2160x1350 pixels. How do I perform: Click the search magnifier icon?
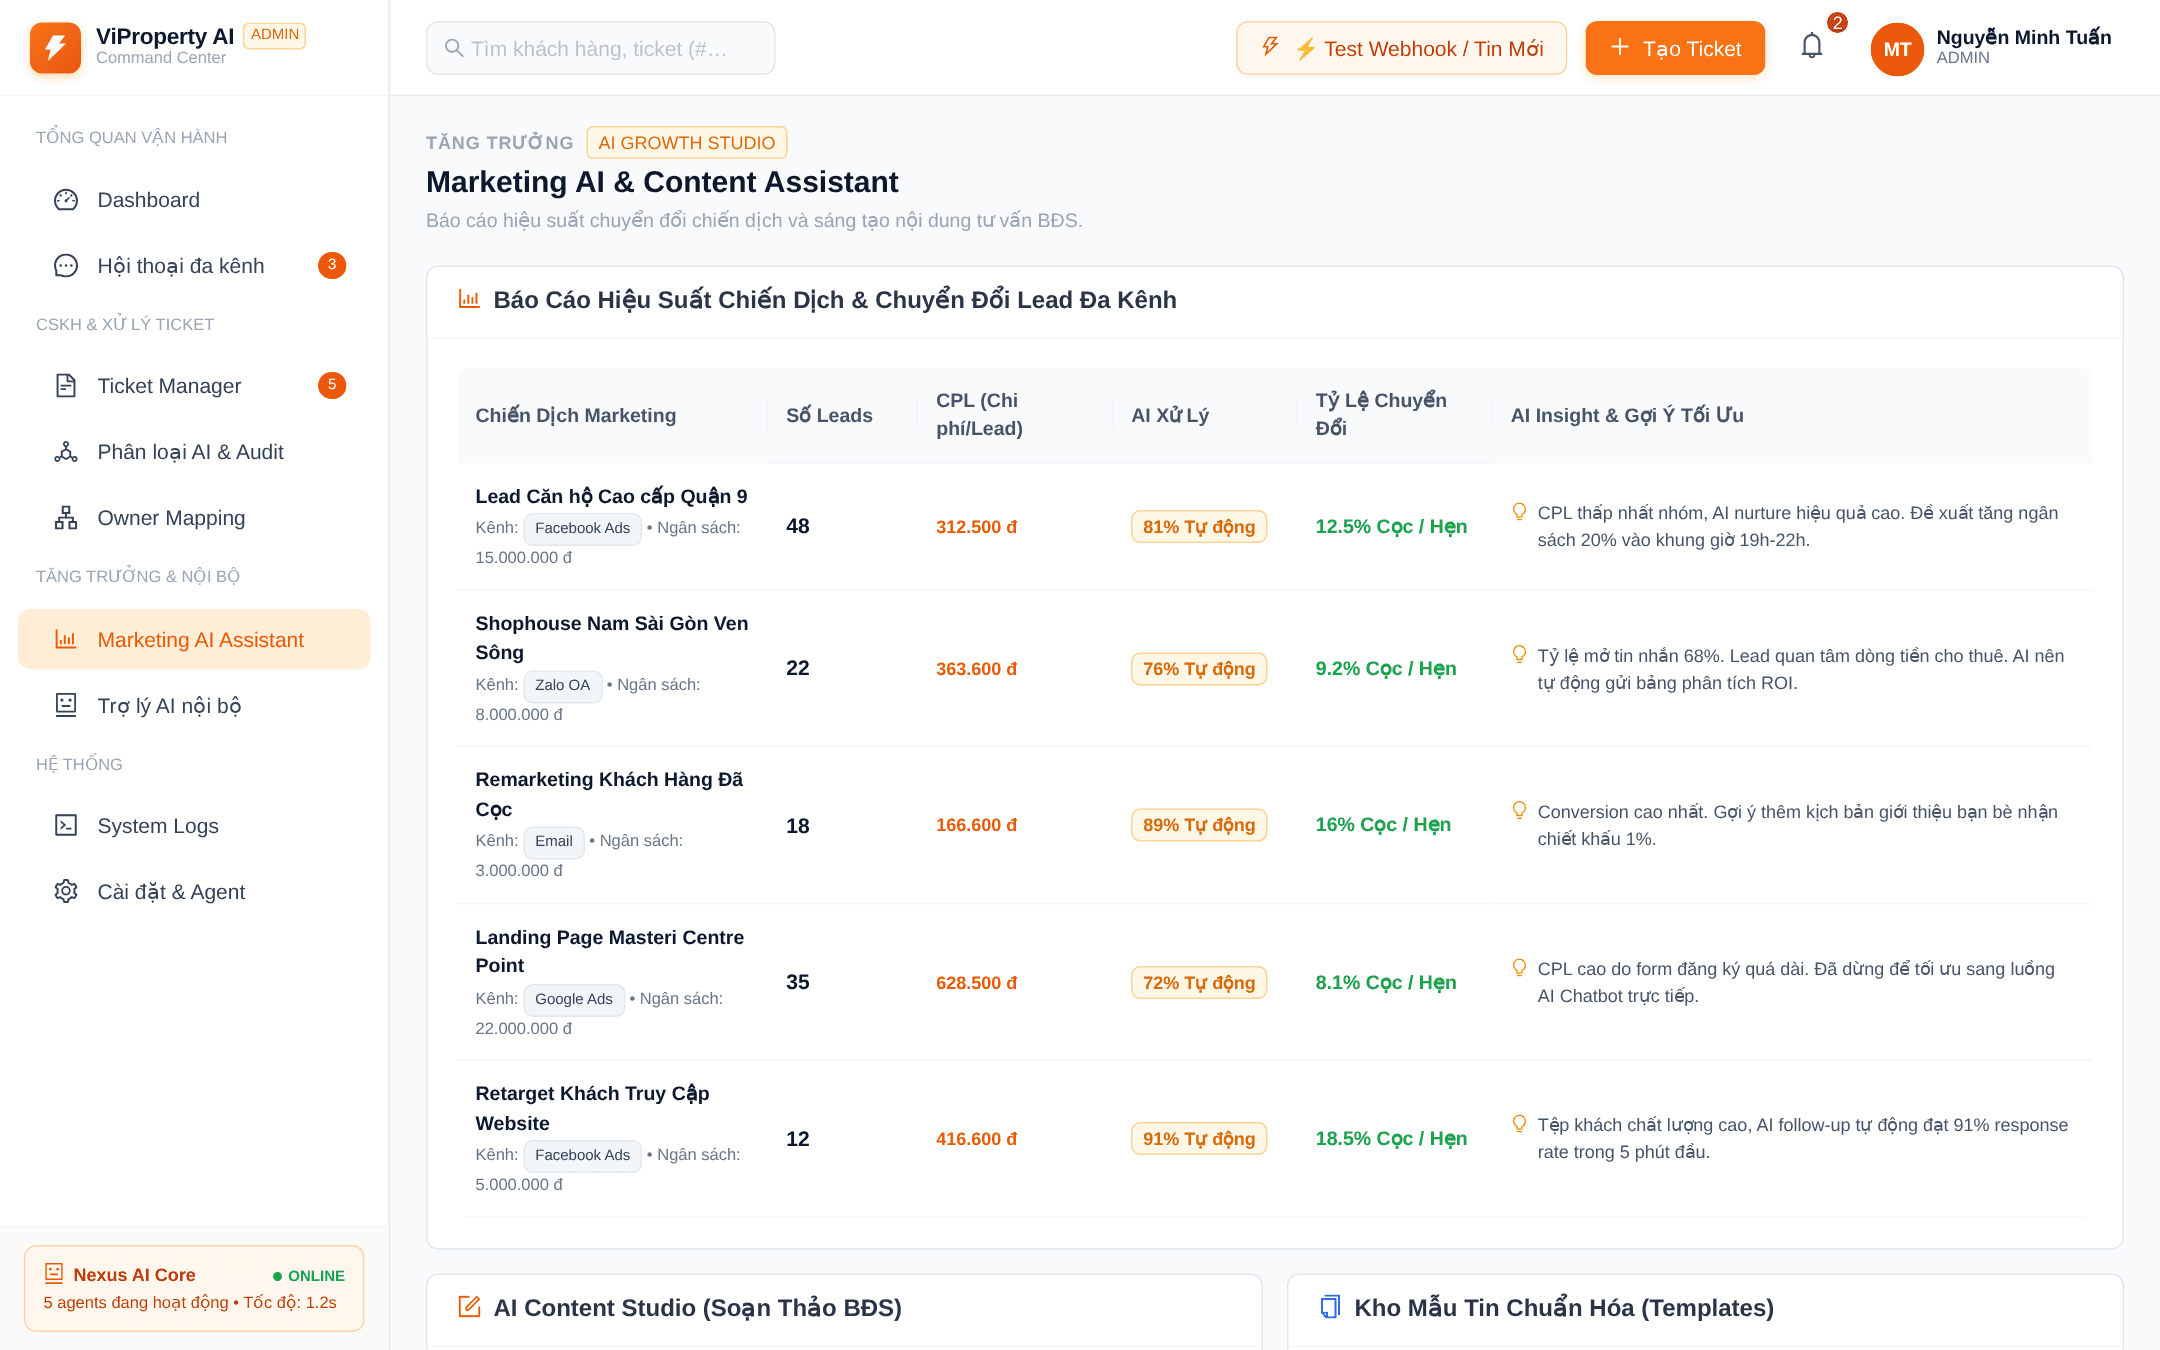[x=454, y=48]
